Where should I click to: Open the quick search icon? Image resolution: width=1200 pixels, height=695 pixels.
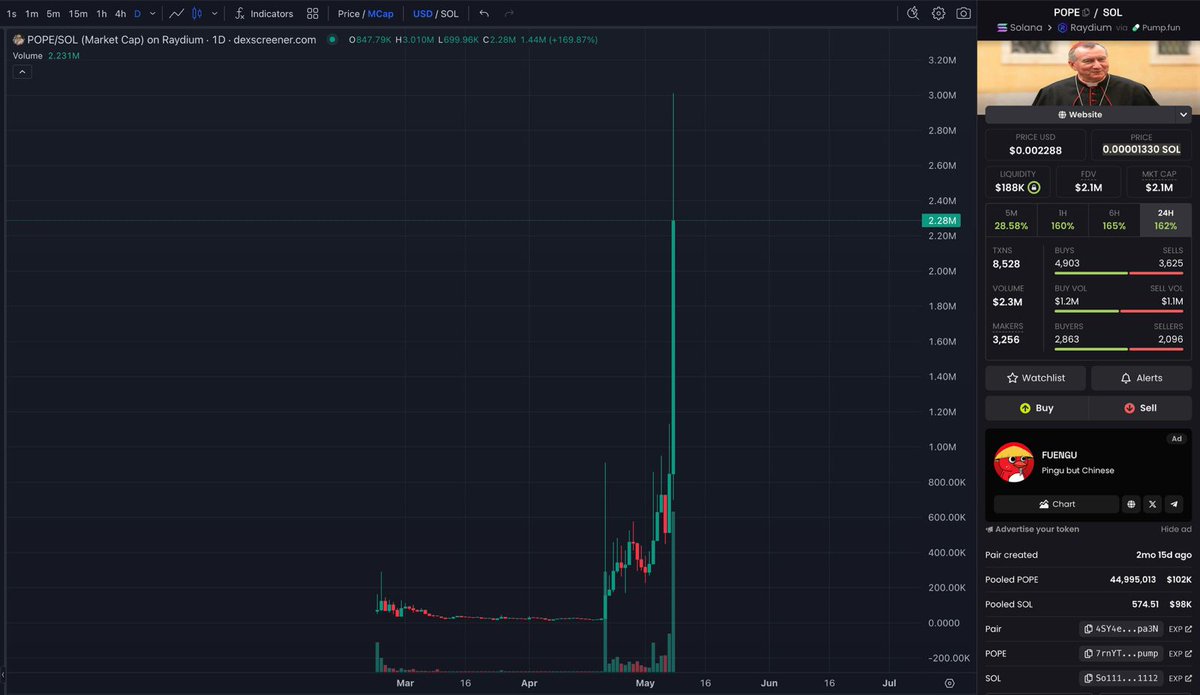coord(913,14)
